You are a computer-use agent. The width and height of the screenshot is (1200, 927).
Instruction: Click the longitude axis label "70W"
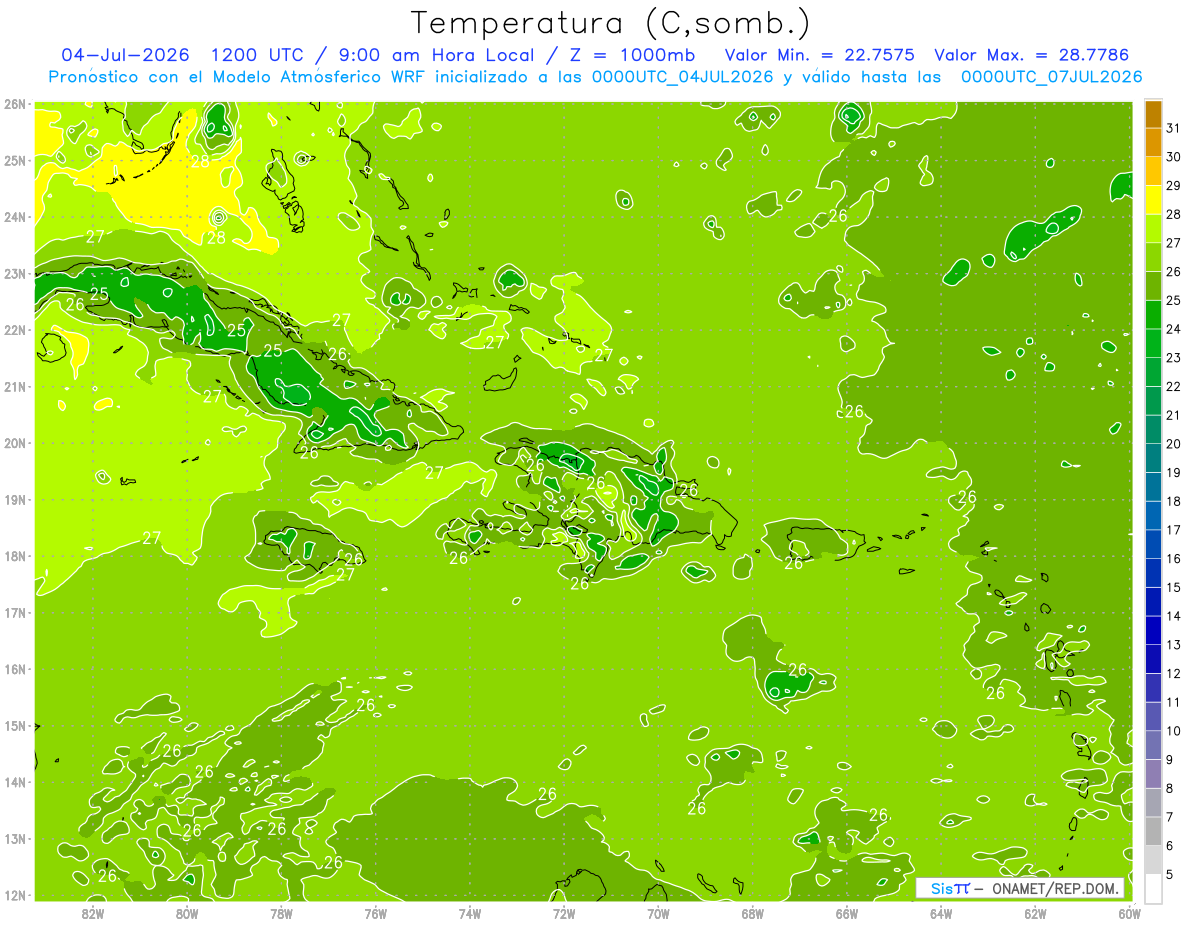coord(658,912)
